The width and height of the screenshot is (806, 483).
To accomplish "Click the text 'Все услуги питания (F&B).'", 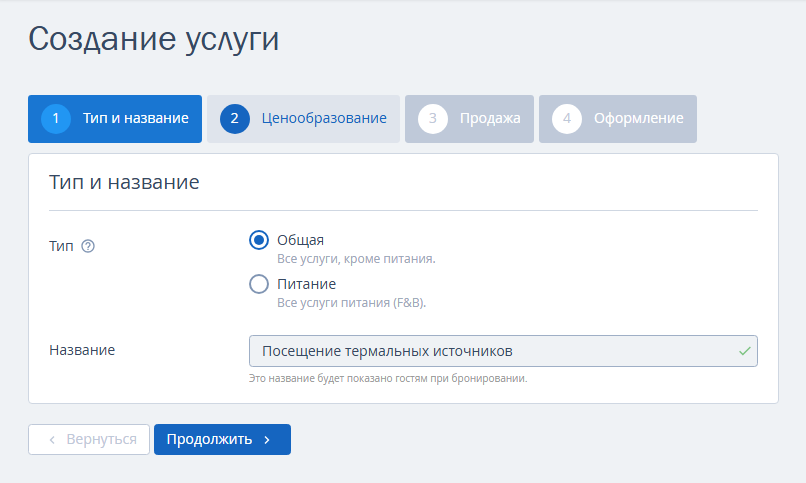I will [352, 303].
